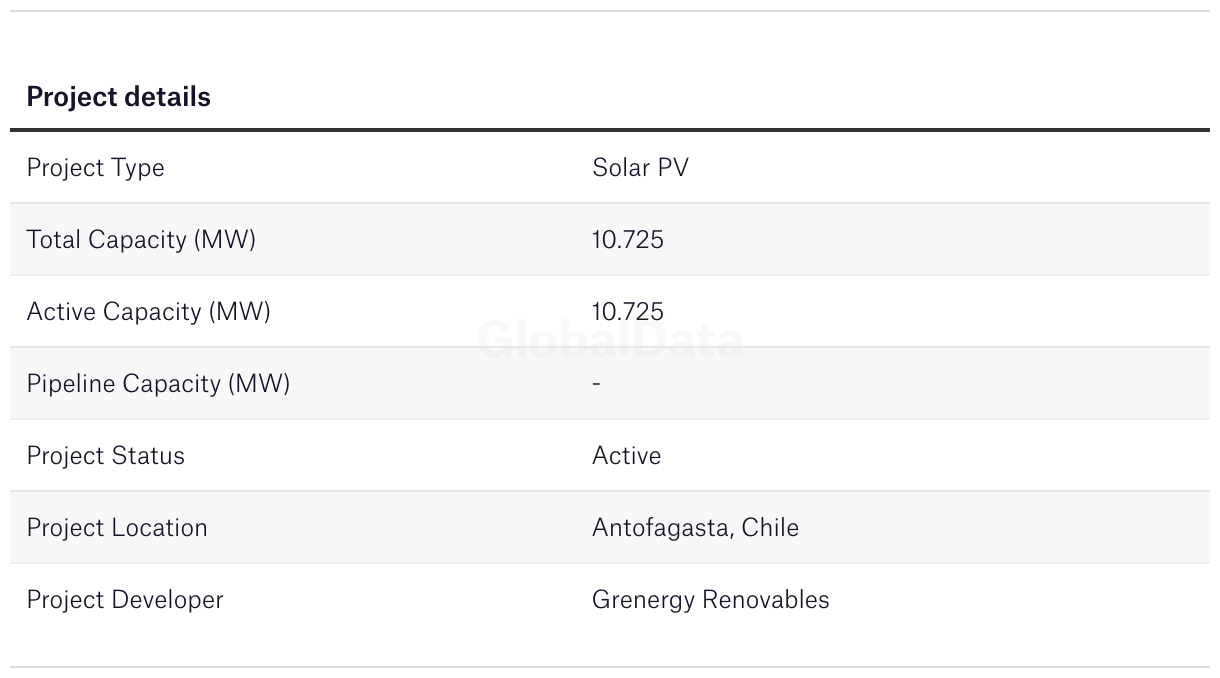Image resolution: width=1220 pixels, height=678 pixels.
Task: Select the Project Location label
Action: point(117,528)
